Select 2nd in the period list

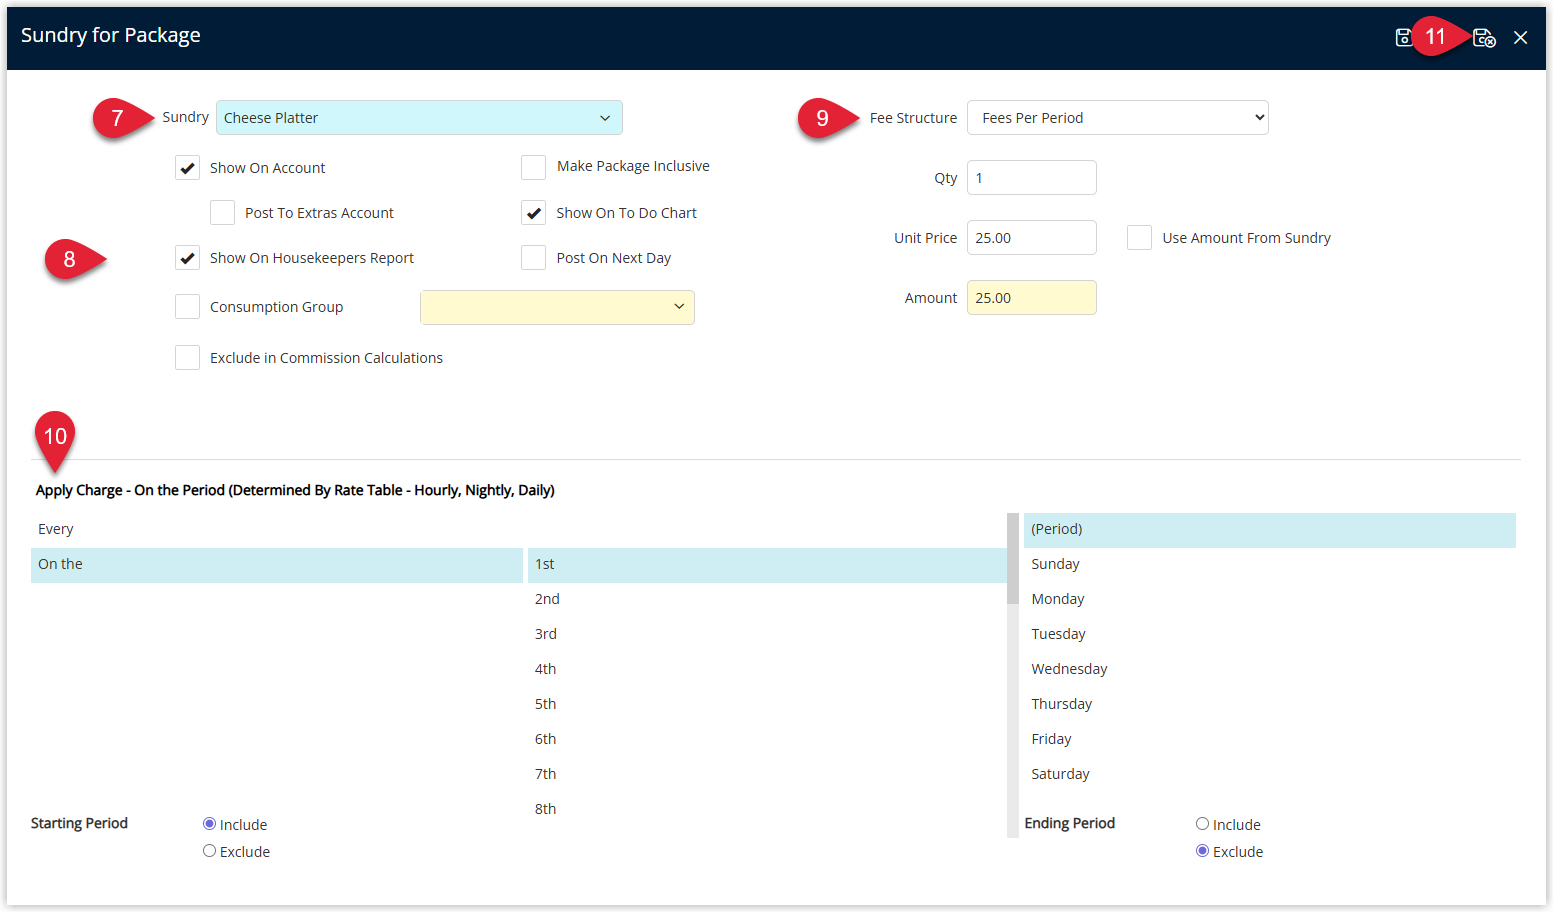click(x=767, y=600)
